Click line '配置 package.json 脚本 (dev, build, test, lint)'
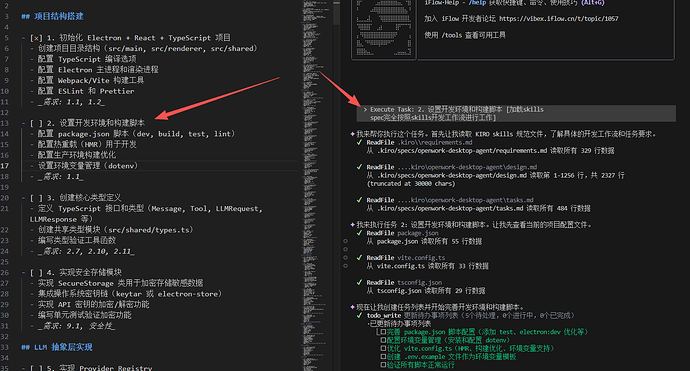The width and height of the screenshot is (690, 371). (x=136, y=134)
